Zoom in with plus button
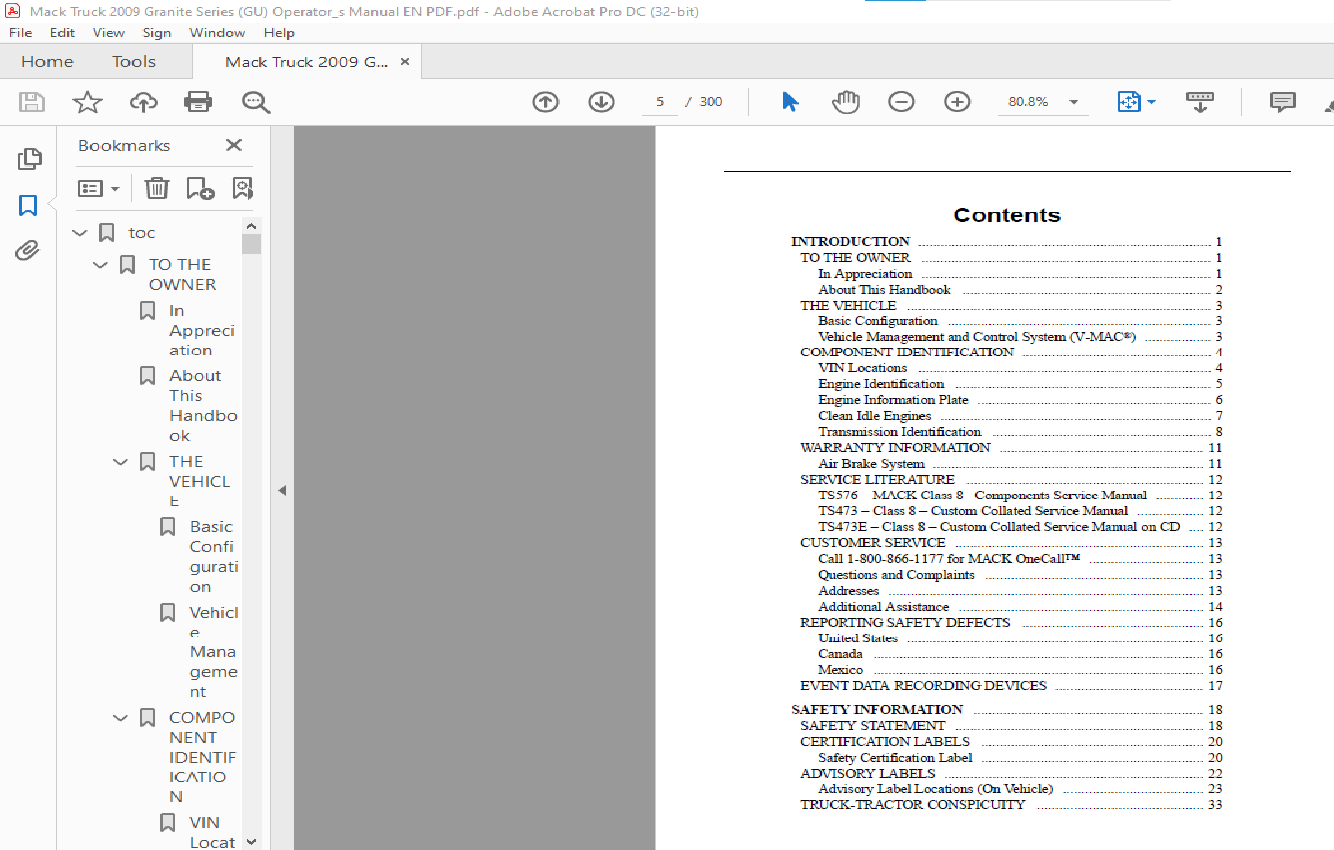 [957, 102]
